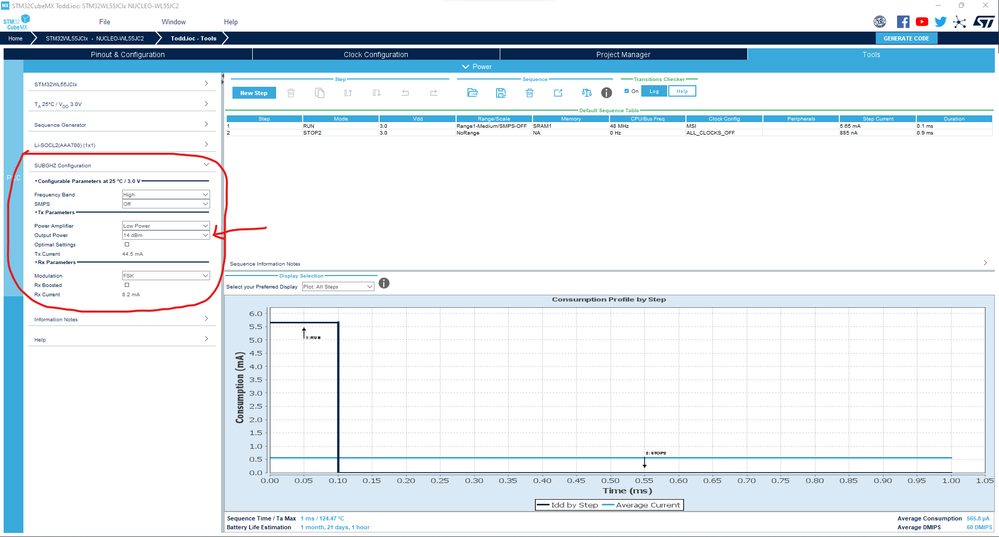Select the RUN step row in table
The height and width of the screenshot is (537, 999).
tap(609, 126)
